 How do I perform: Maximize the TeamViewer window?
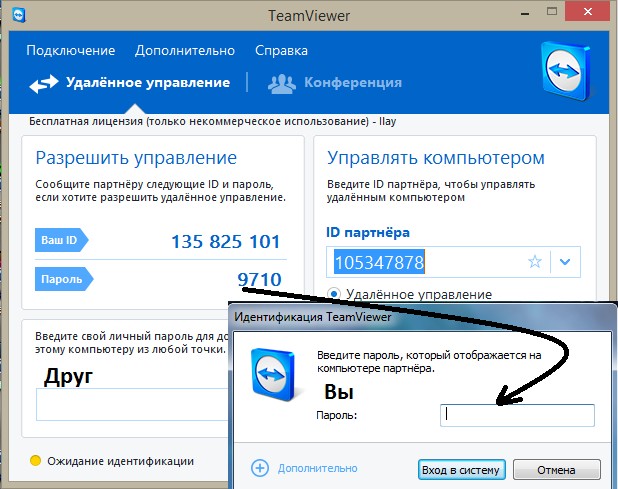click(x=552, y=11)
